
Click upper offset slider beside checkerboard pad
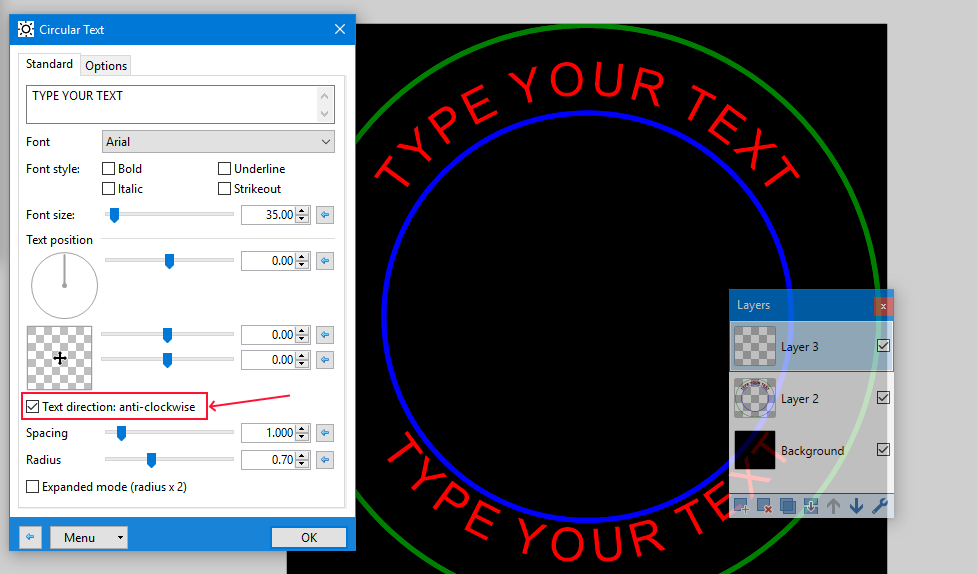(167, 335)
